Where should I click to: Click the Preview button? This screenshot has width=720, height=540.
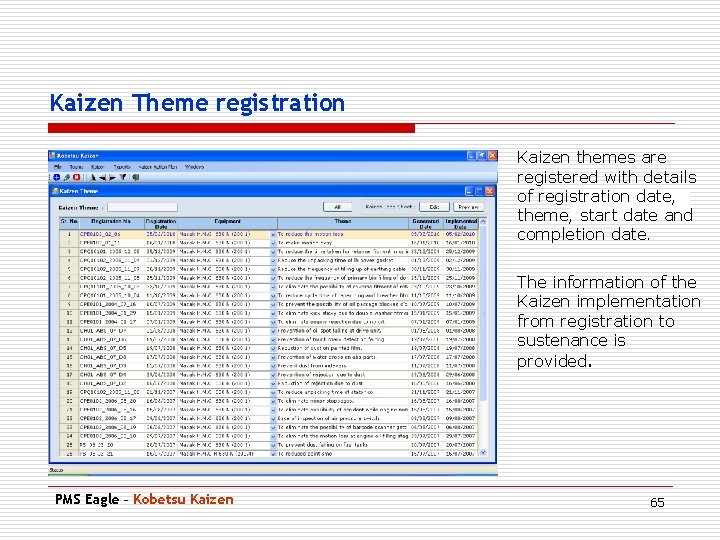point(468,207)
